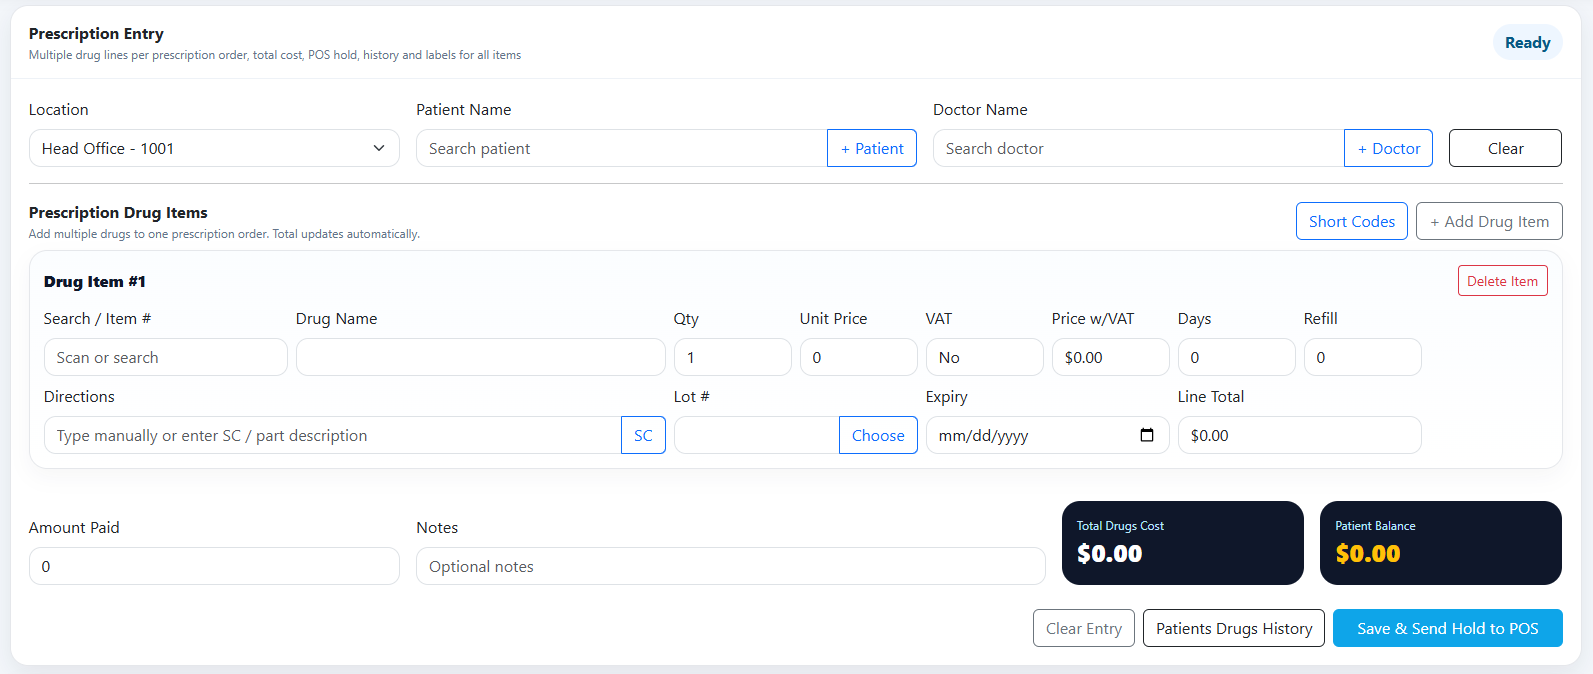Click the Patient Balance card
This screenshot has width=1593, height=674.
point(1441,543)
